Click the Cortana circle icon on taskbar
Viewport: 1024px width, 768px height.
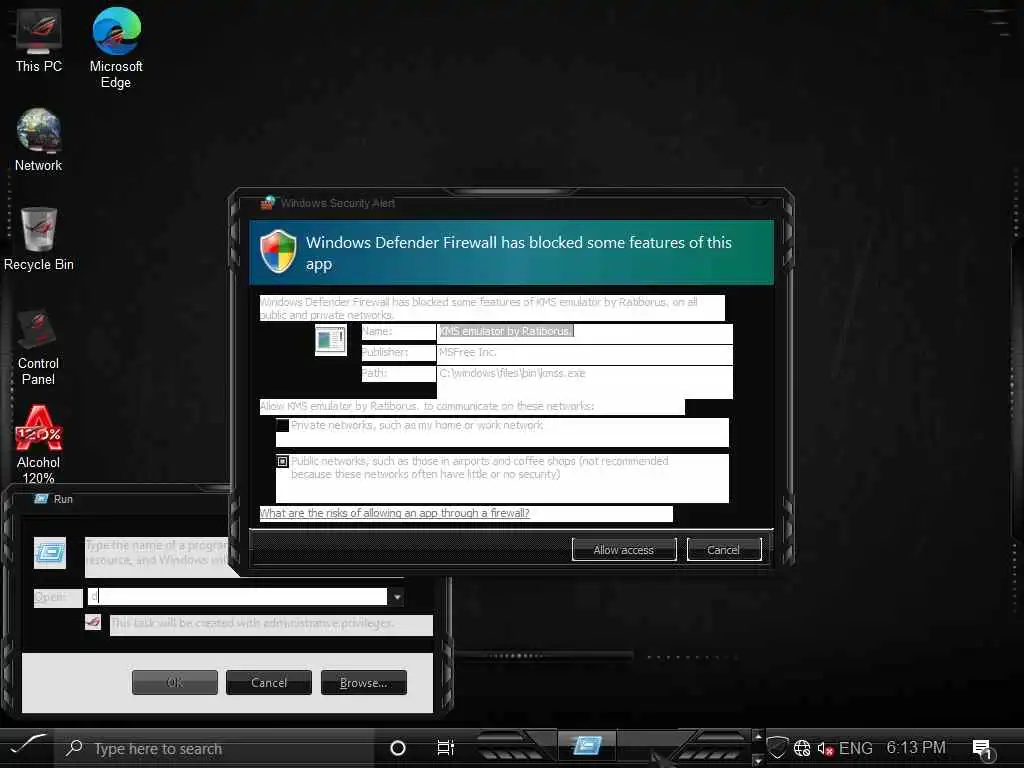tap(397, 748)
